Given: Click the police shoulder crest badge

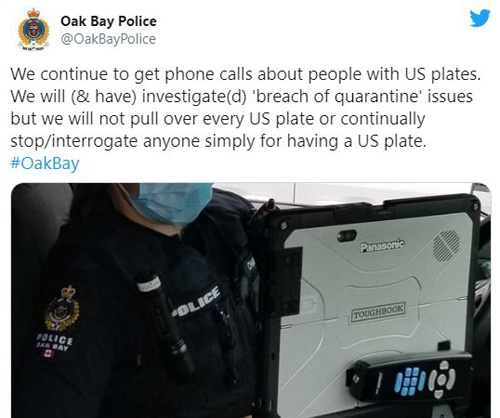Looking at the screenshot, I should [62, 309].
